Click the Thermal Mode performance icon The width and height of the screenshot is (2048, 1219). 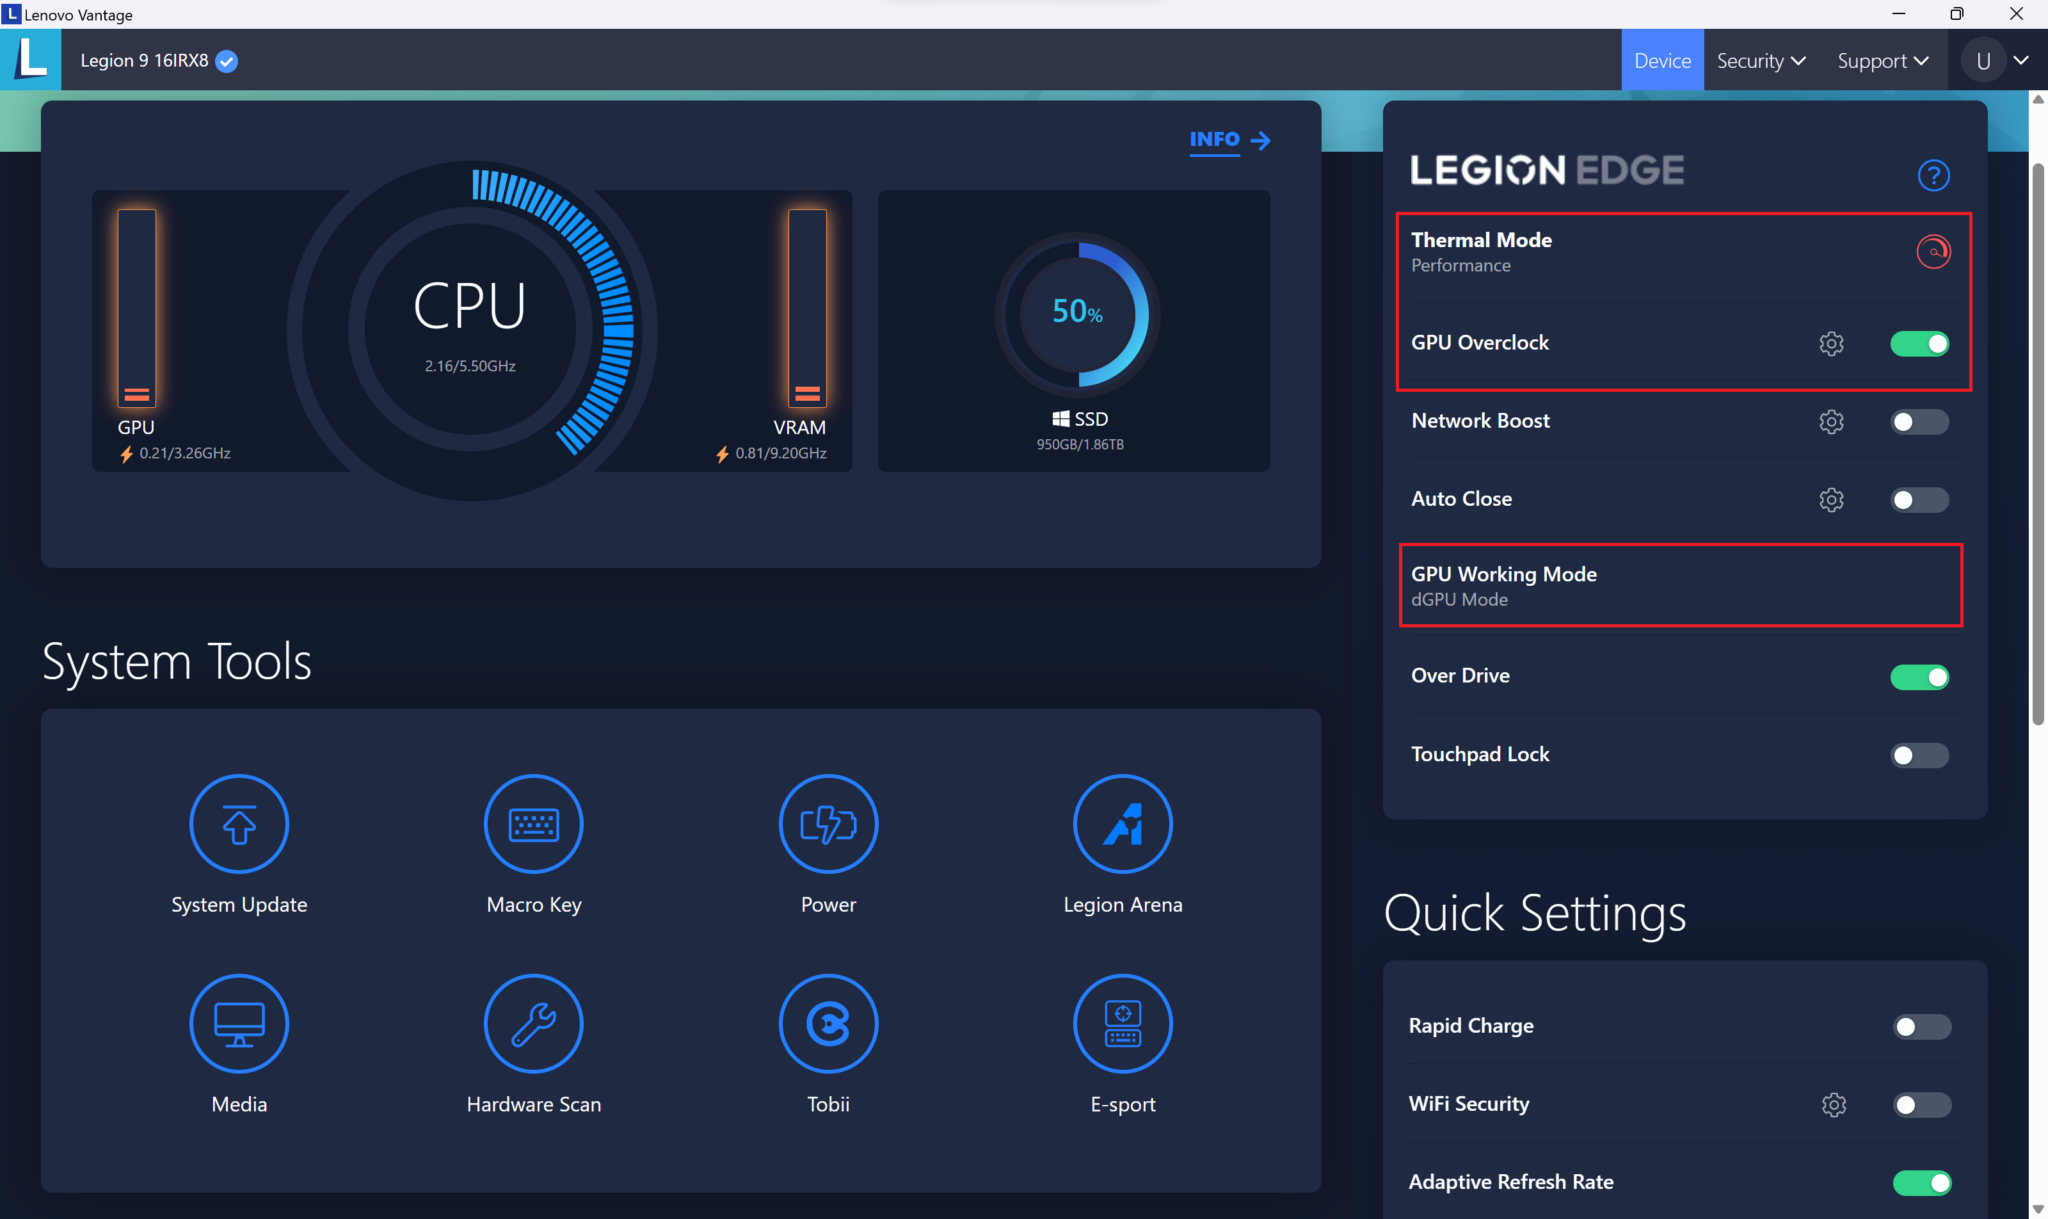[x=1933, y=252]
